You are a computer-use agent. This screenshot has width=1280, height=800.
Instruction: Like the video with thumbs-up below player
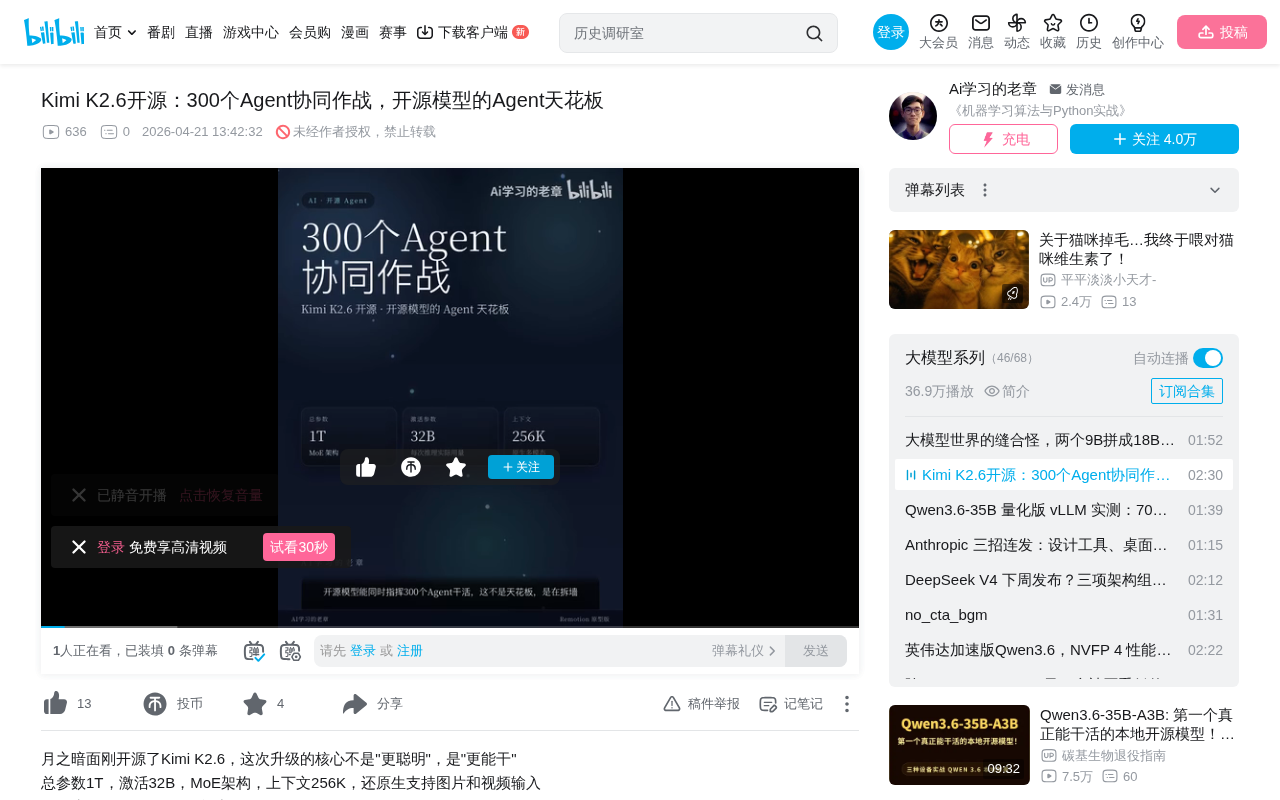[56, 704]
